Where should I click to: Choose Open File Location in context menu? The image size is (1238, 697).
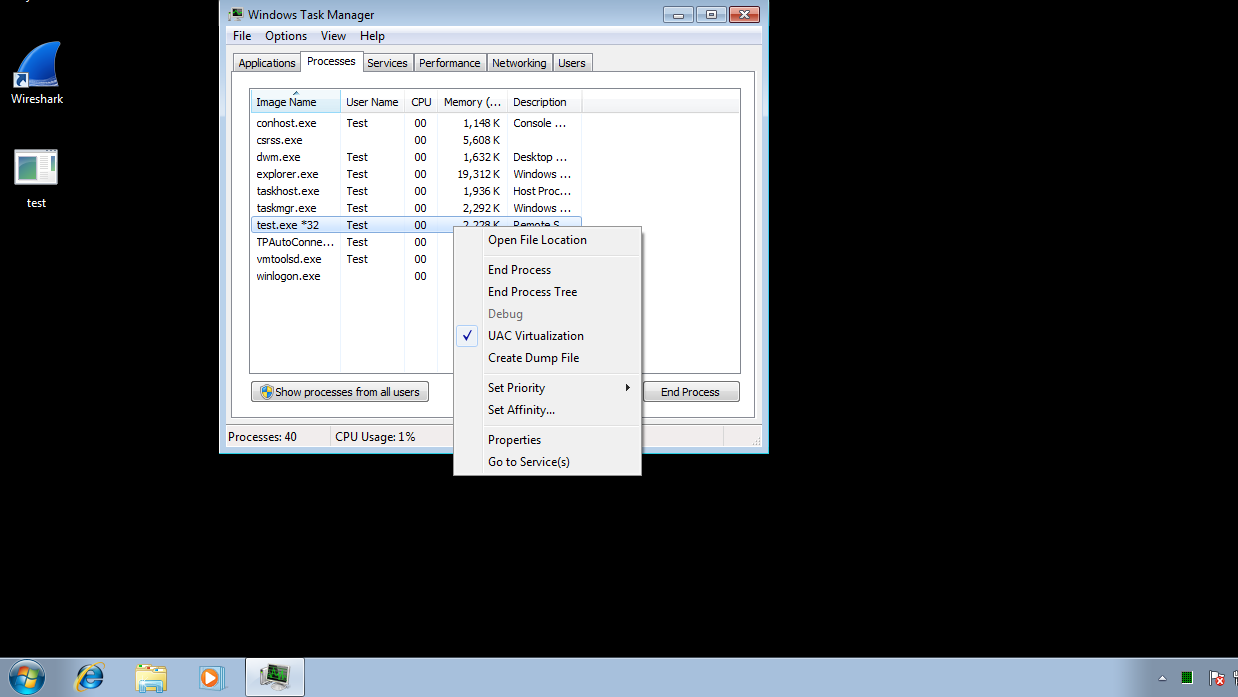547,240
